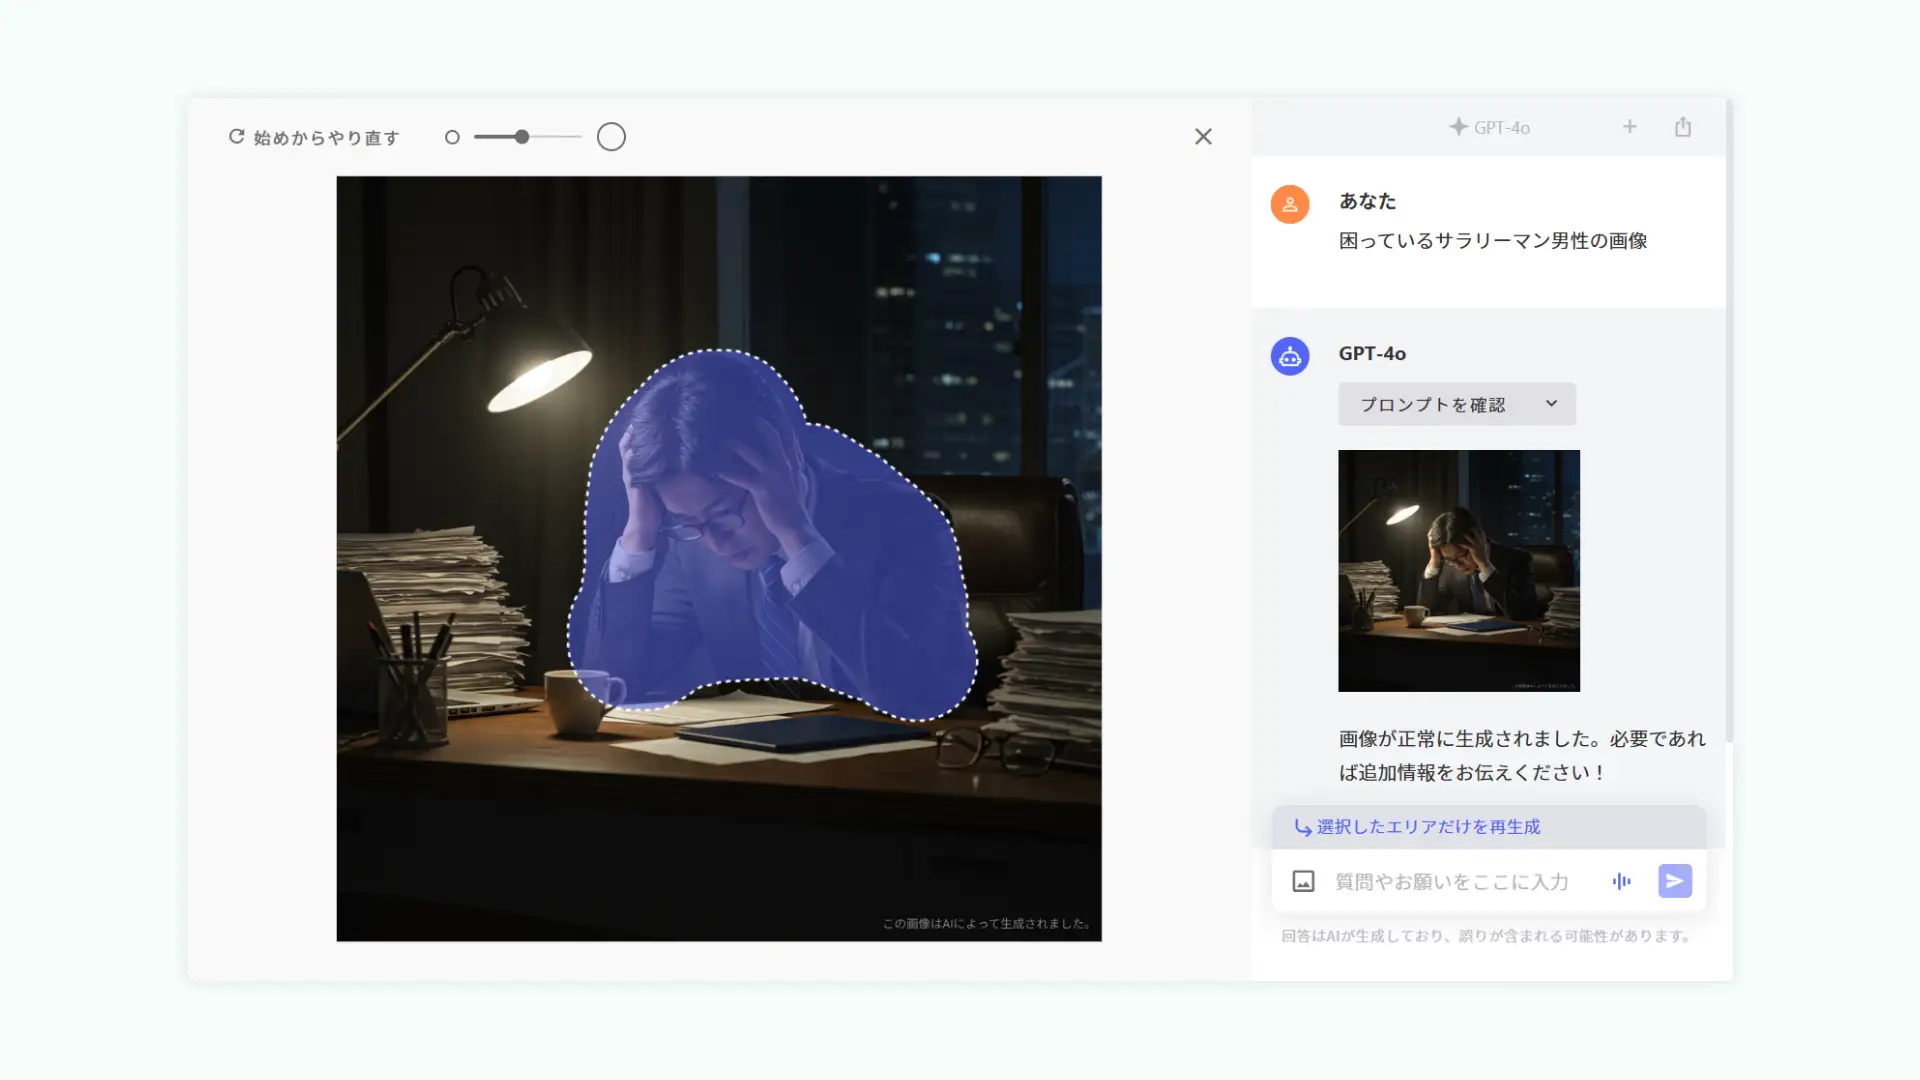1920x1080 pixels.
Task: Toggle voice input with the waveform icon
Action: coord(1622,881)
